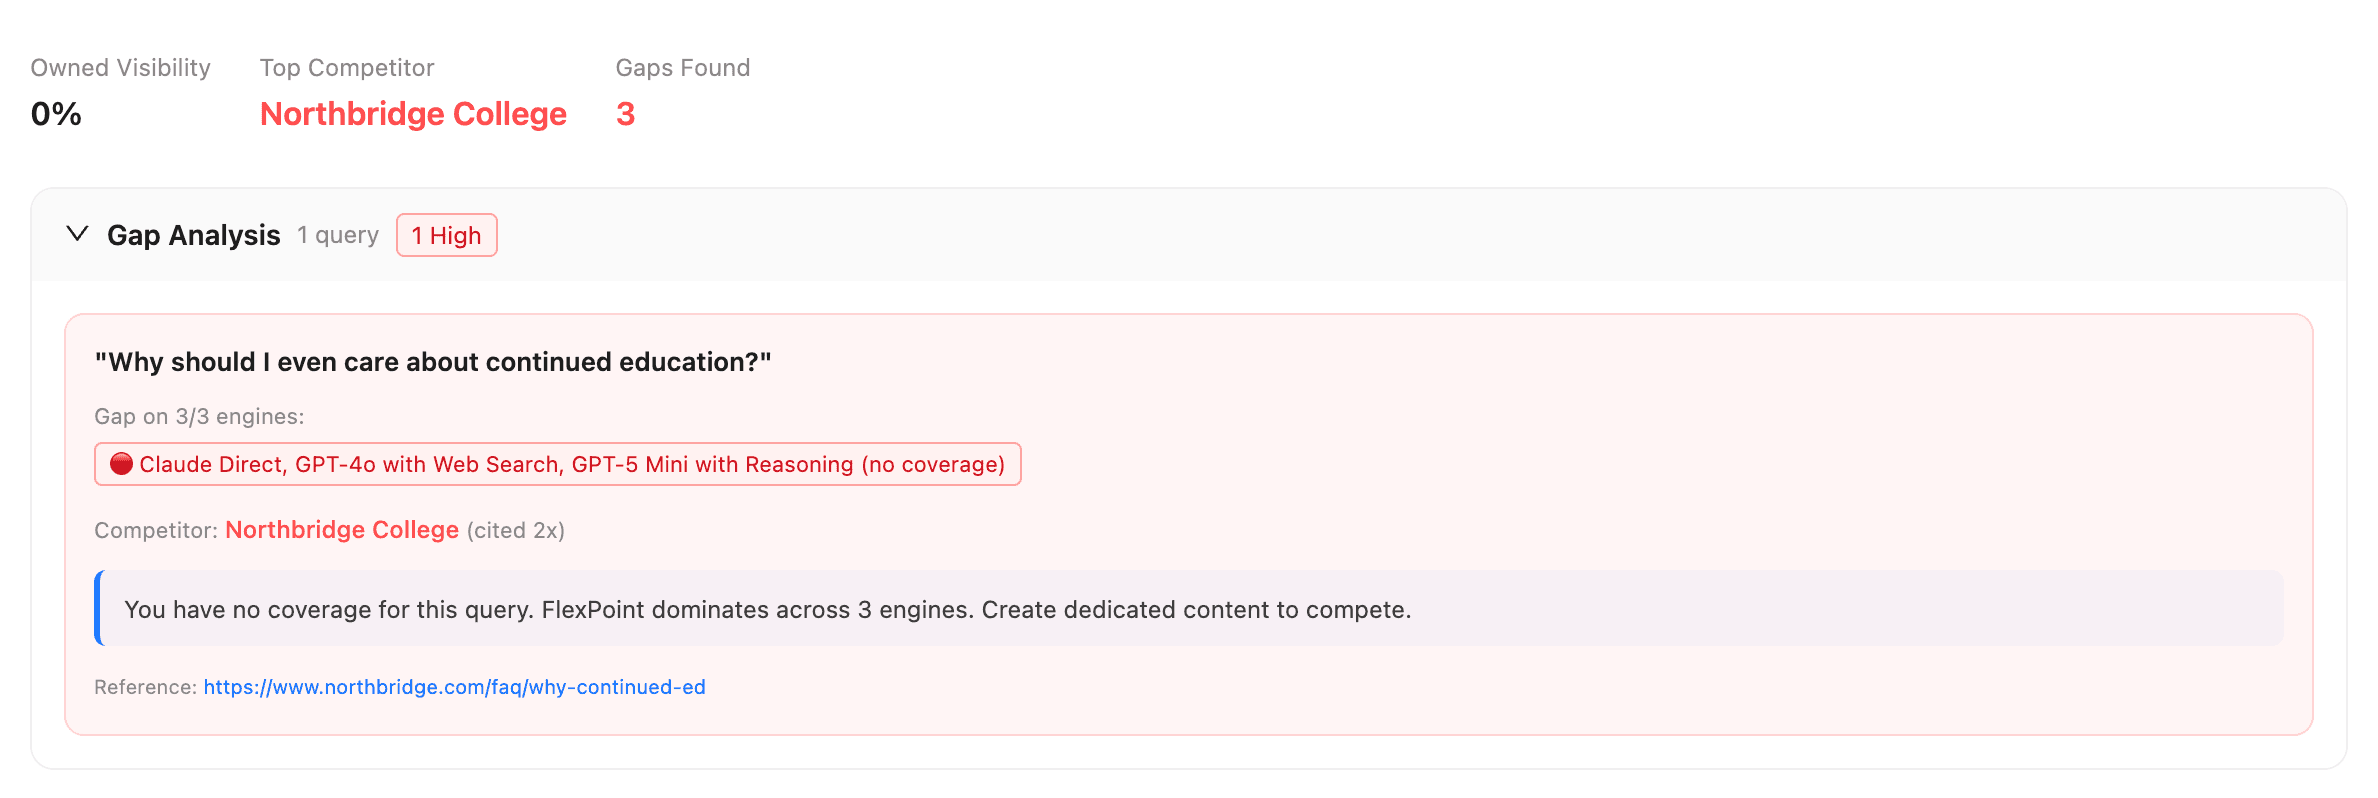Click the red status dot on the engine badge
Screen dimensions: 2378x798
point(121,463)
